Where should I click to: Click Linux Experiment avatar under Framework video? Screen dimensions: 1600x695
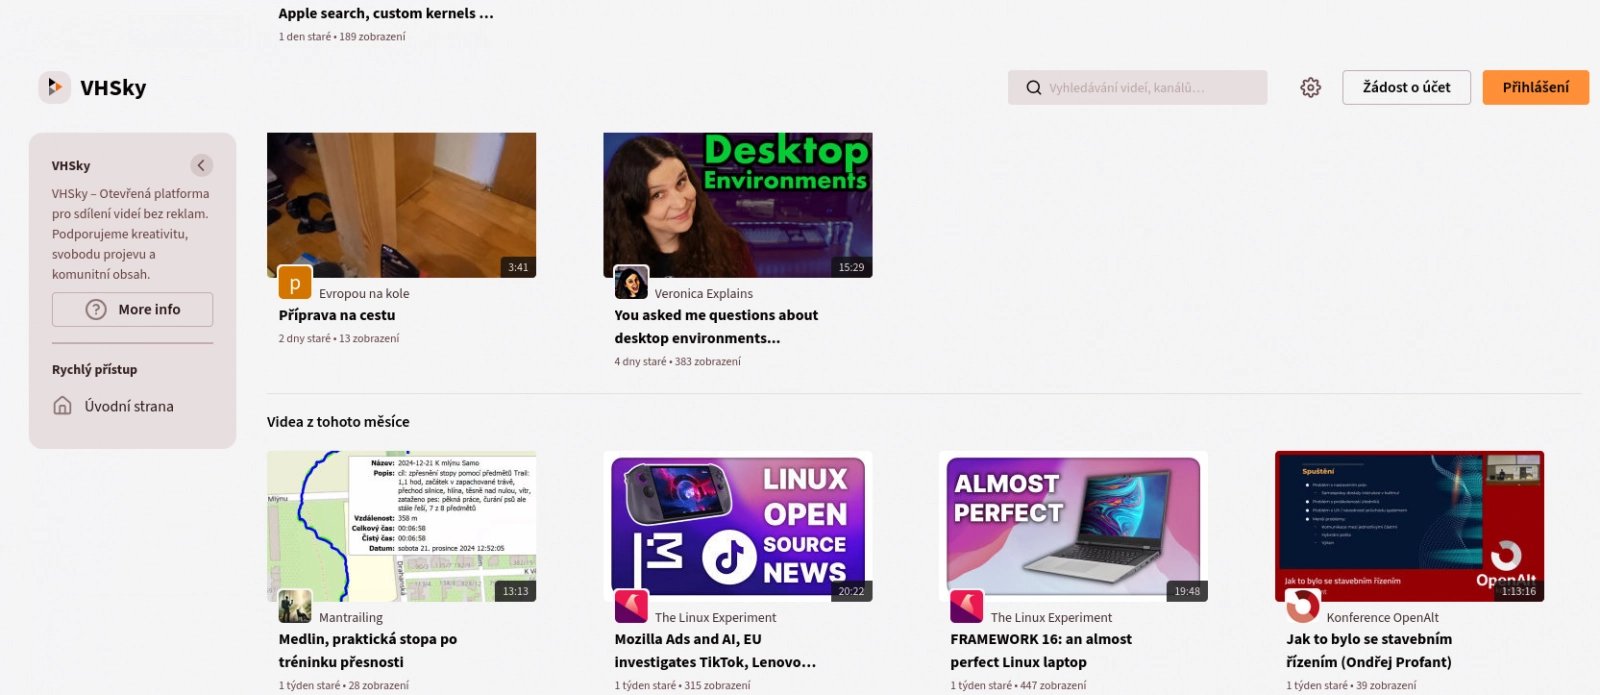point(967,607)
